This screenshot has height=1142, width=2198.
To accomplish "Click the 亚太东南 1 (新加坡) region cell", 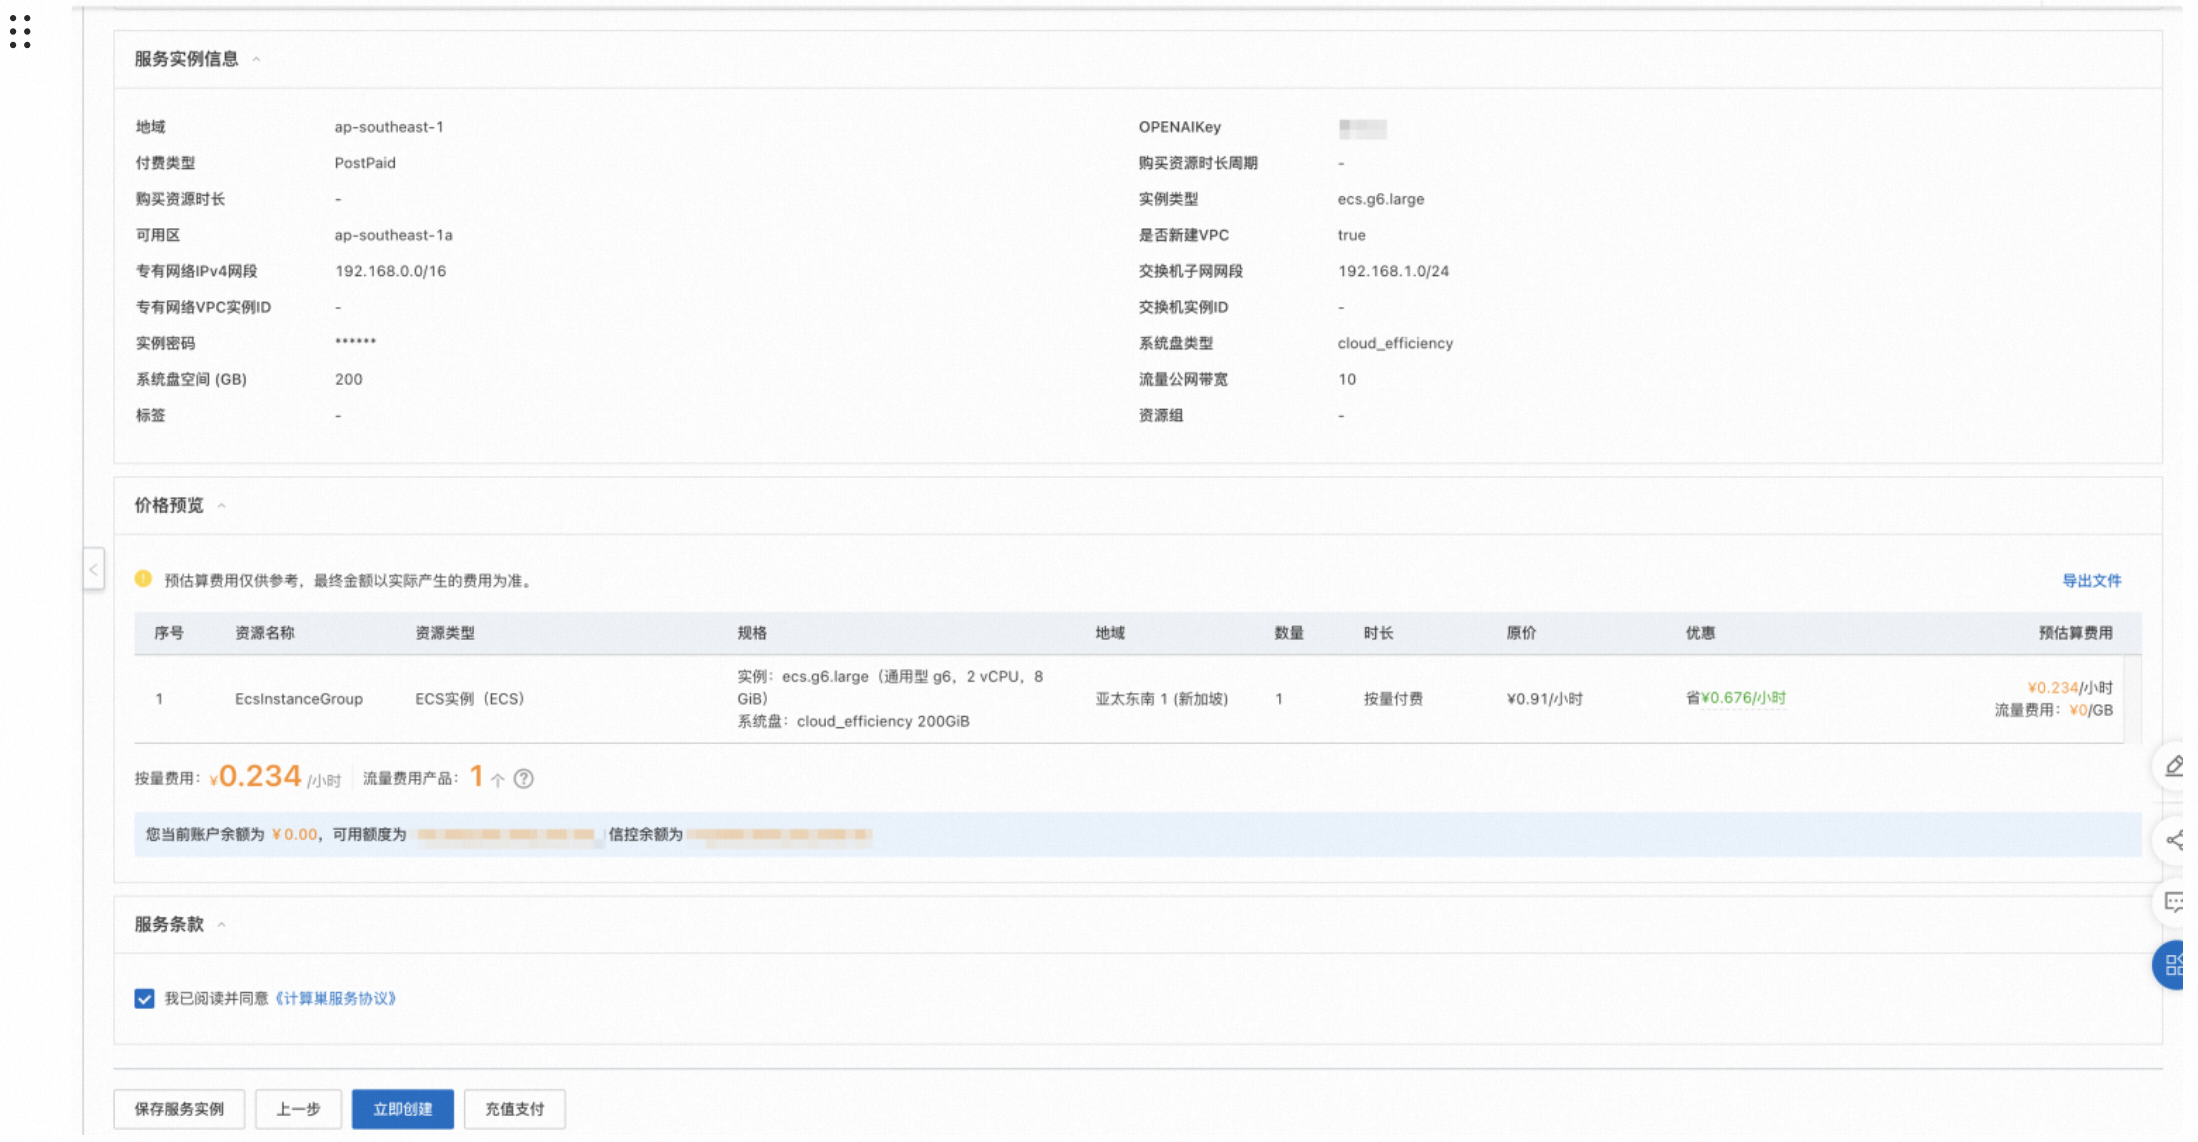I will click(x=1161, y=699).
